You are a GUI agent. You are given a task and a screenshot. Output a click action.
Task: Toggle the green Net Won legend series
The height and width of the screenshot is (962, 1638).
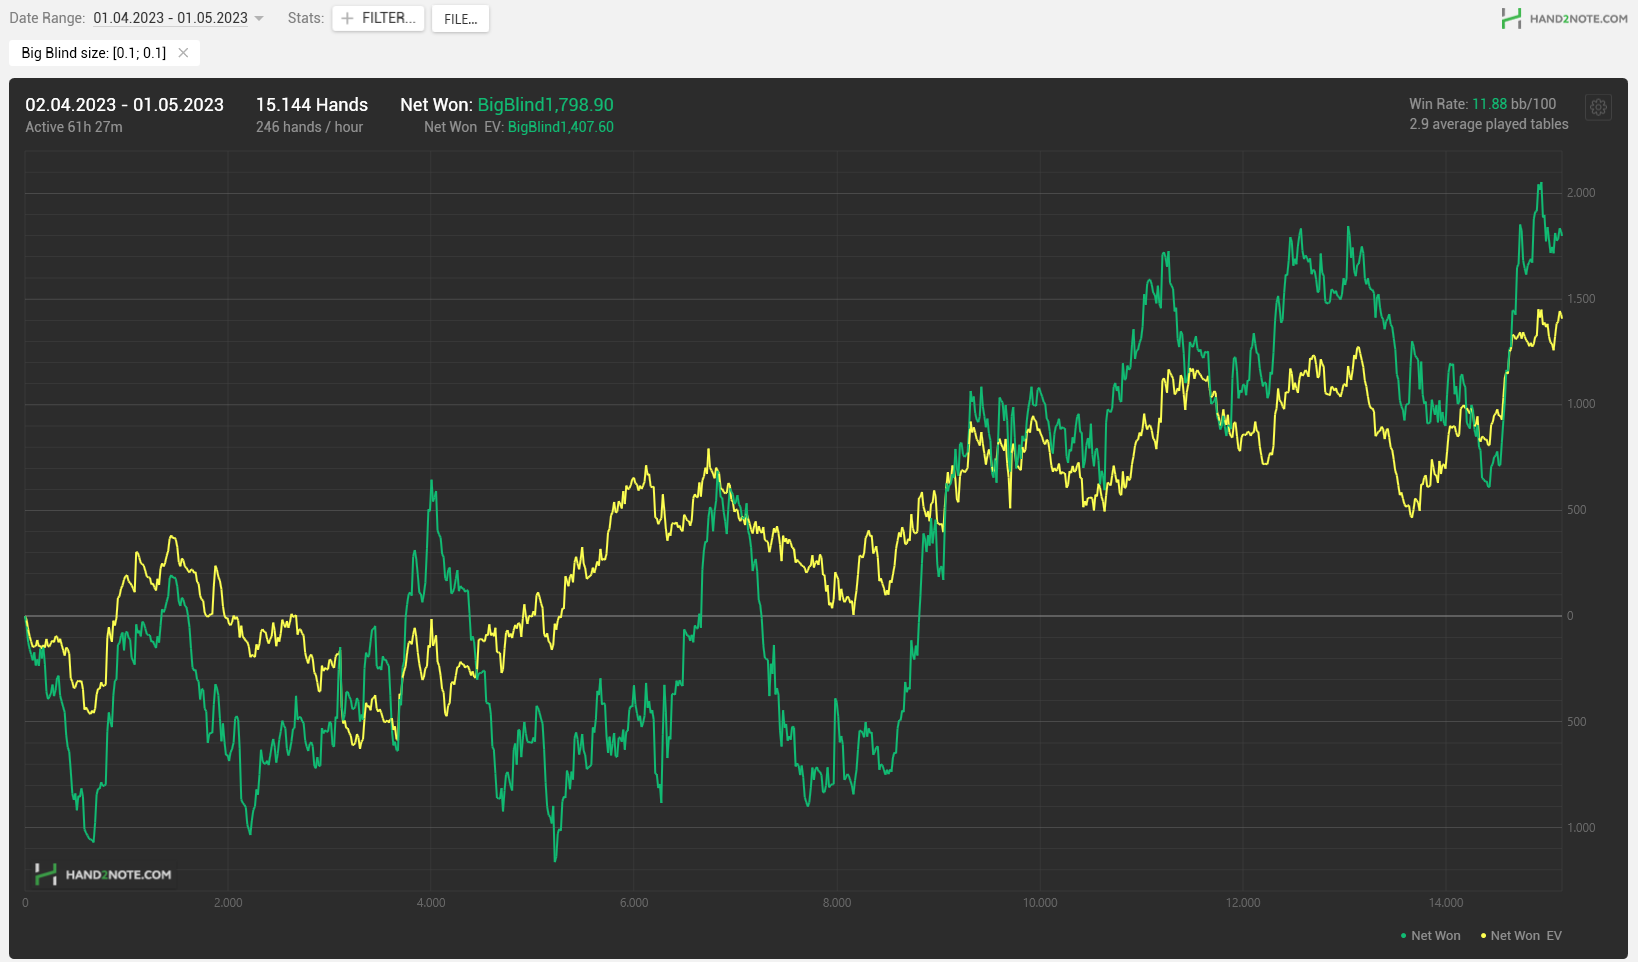point(1431,936)
